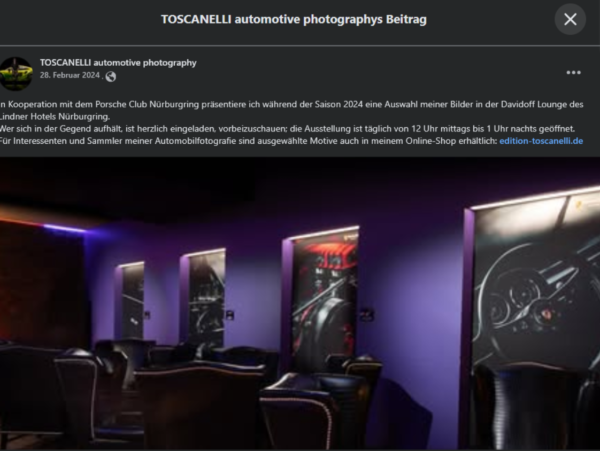Follow the edition-toscanelli.de shop link

click(541, 141)
